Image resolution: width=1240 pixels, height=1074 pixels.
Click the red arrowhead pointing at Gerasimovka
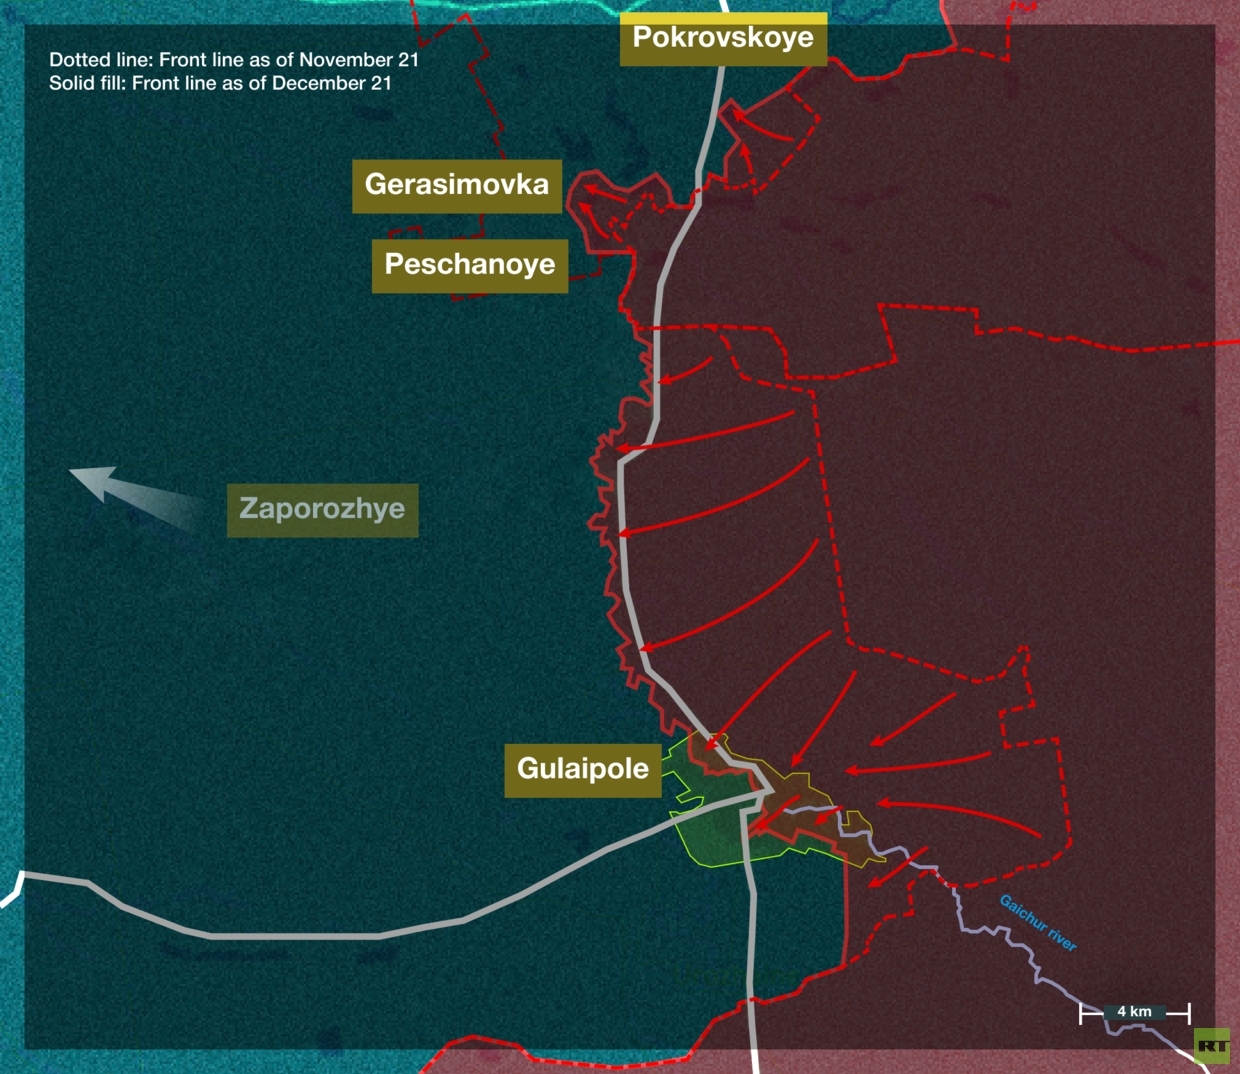tap(588, 187)
